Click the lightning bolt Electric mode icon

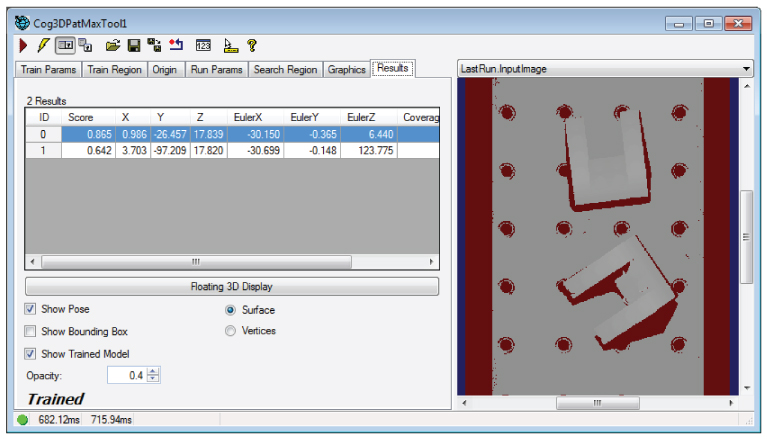(42, 45)
